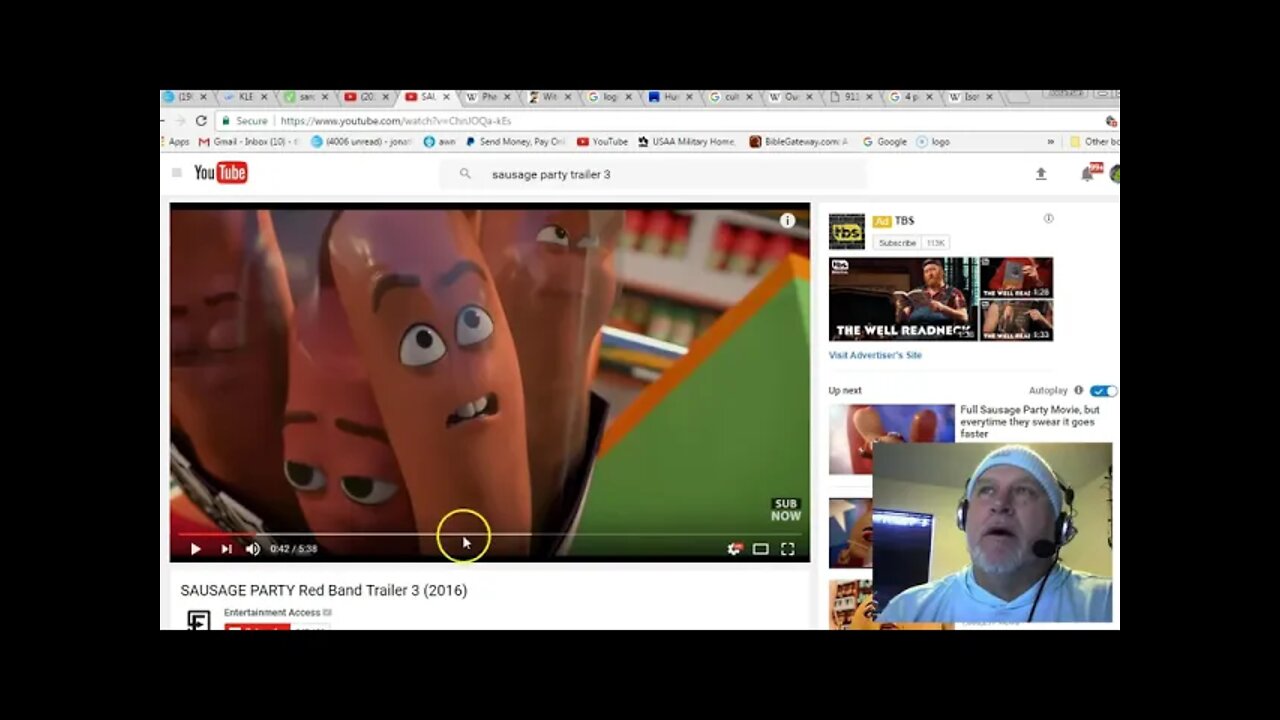Open Full Sausage Party Movie title link
Viewport: 1280px width, 720px height.
pyautogui.click(x=1030, y=422)
